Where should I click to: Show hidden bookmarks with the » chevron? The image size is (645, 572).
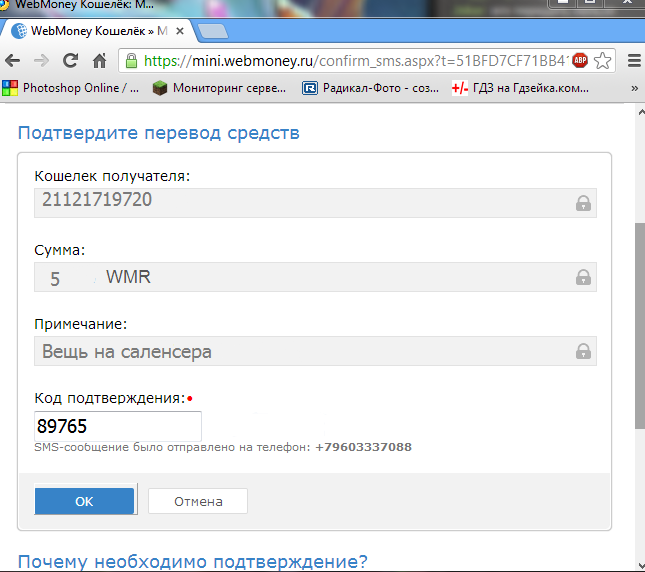click(x=634, y=88)
